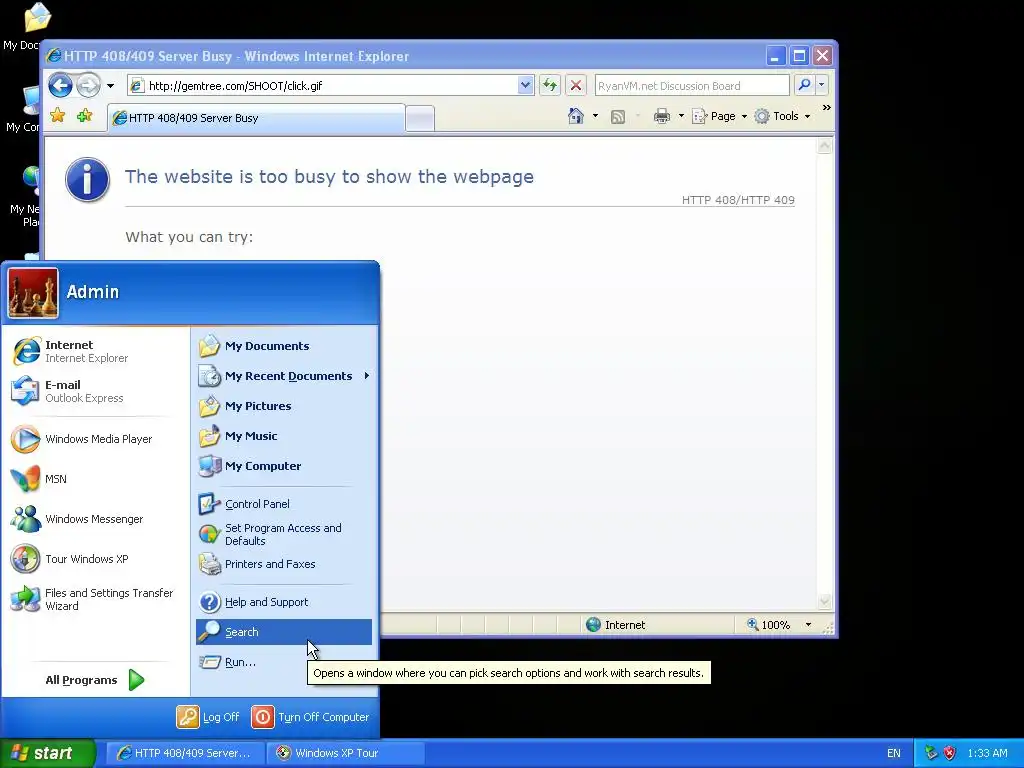Open My Computer from the Start menu
Image resolution: width=1024 pixels, height=768 pixels.
tap(283, 466)
